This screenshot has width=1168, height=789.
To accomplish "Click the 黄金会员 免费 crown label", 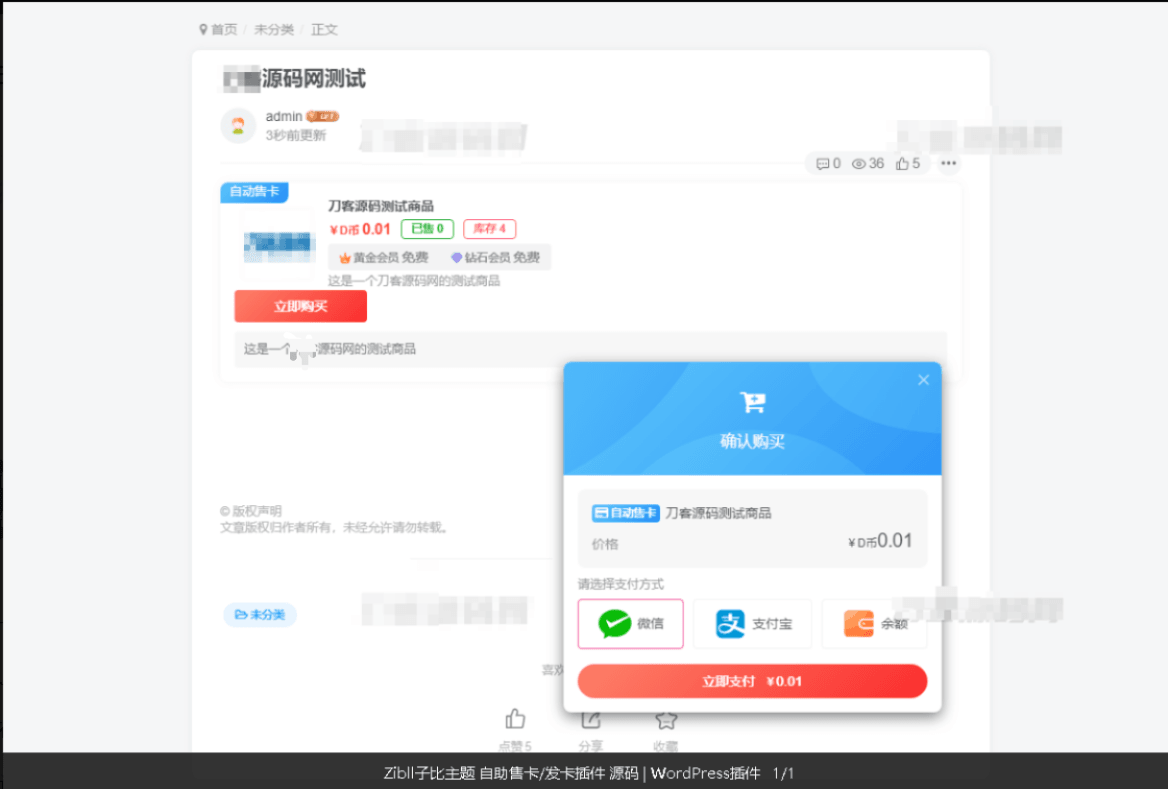I will click(x=384, y=258).
